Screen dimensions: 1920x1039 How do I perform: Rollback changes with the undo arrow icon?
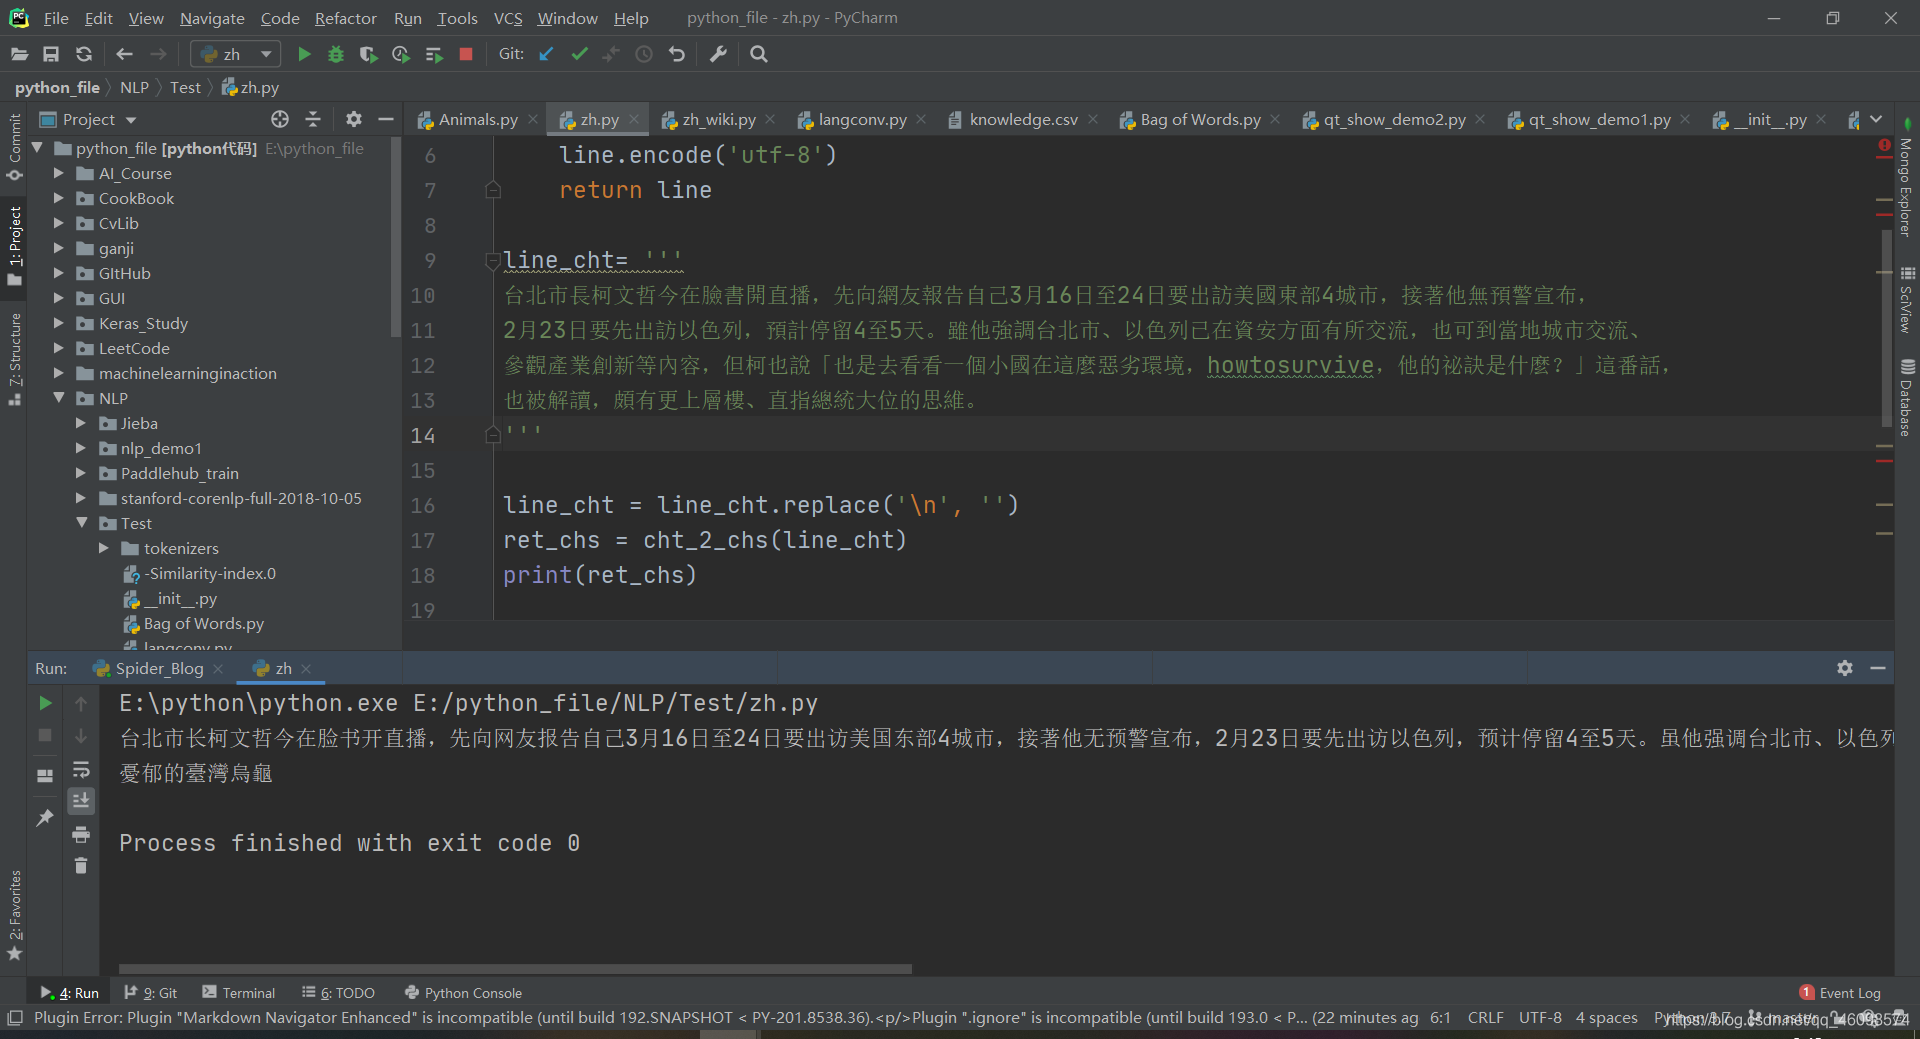(x=677, y=54)
